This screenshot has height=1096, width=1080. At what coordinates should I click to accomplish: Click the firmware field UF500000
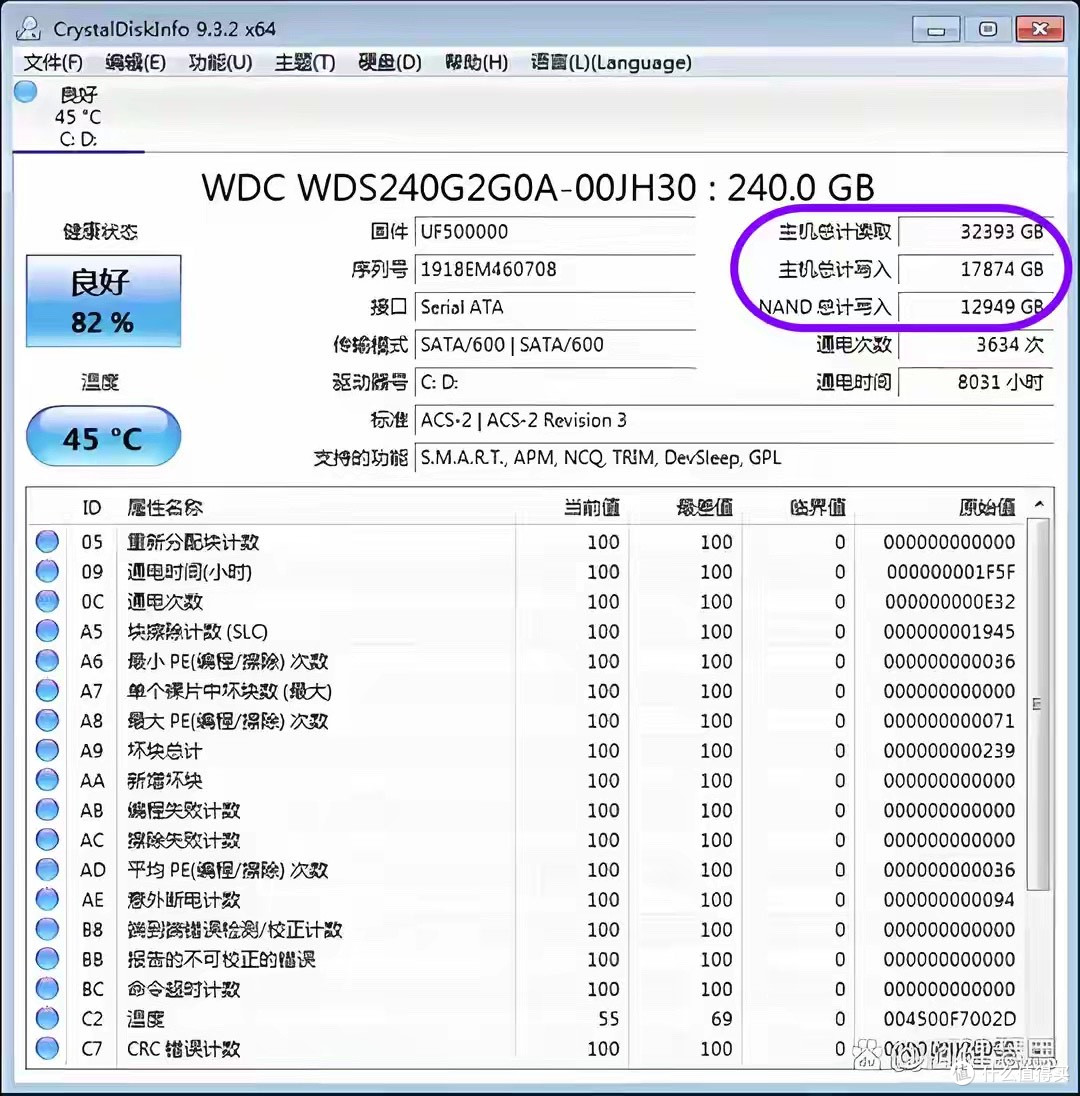[555, 232]
